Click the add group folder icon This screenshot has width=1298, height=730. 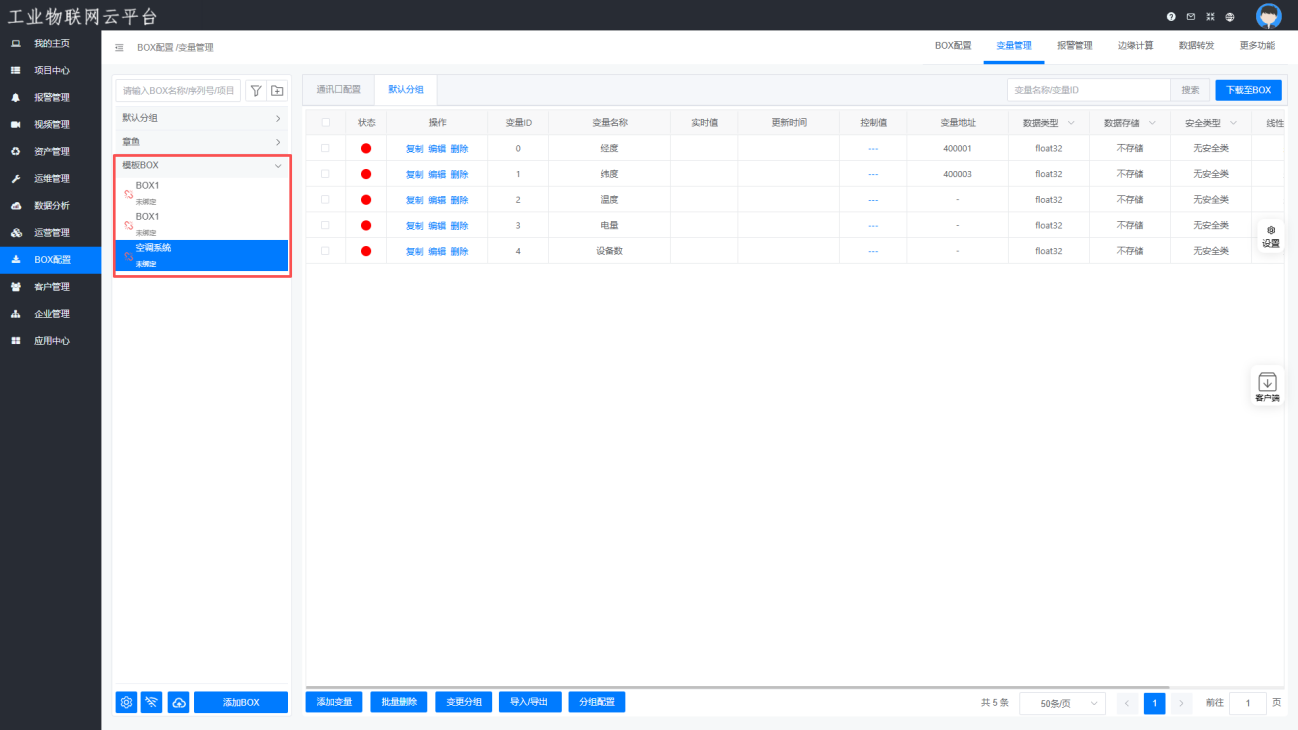click(277, 91)
